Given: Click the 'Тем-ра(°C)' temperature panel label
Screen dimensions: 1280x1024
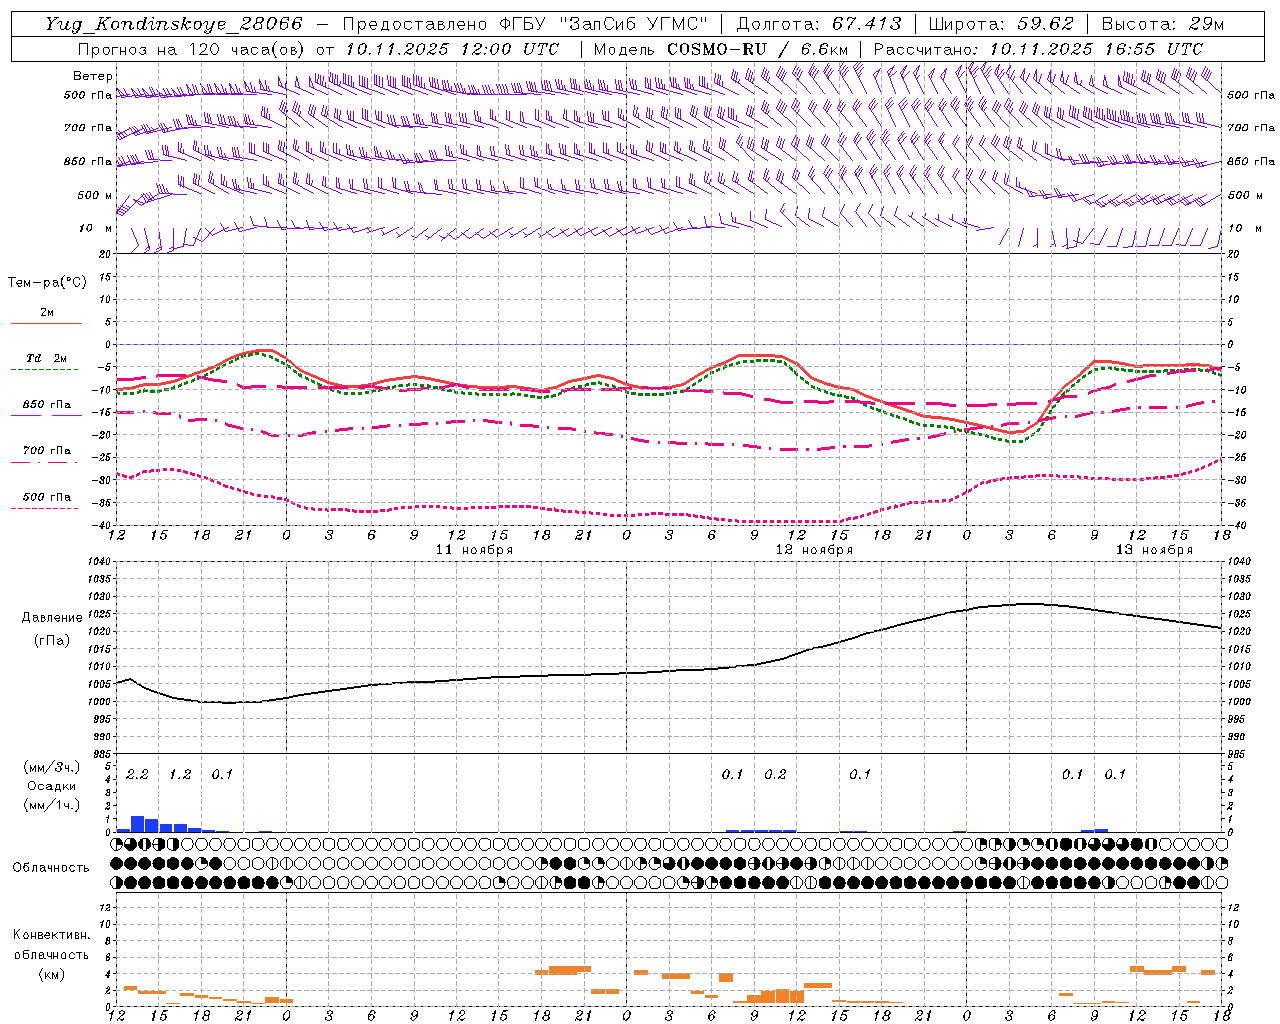Looking at the screenshot, I should tap(47, 283).
